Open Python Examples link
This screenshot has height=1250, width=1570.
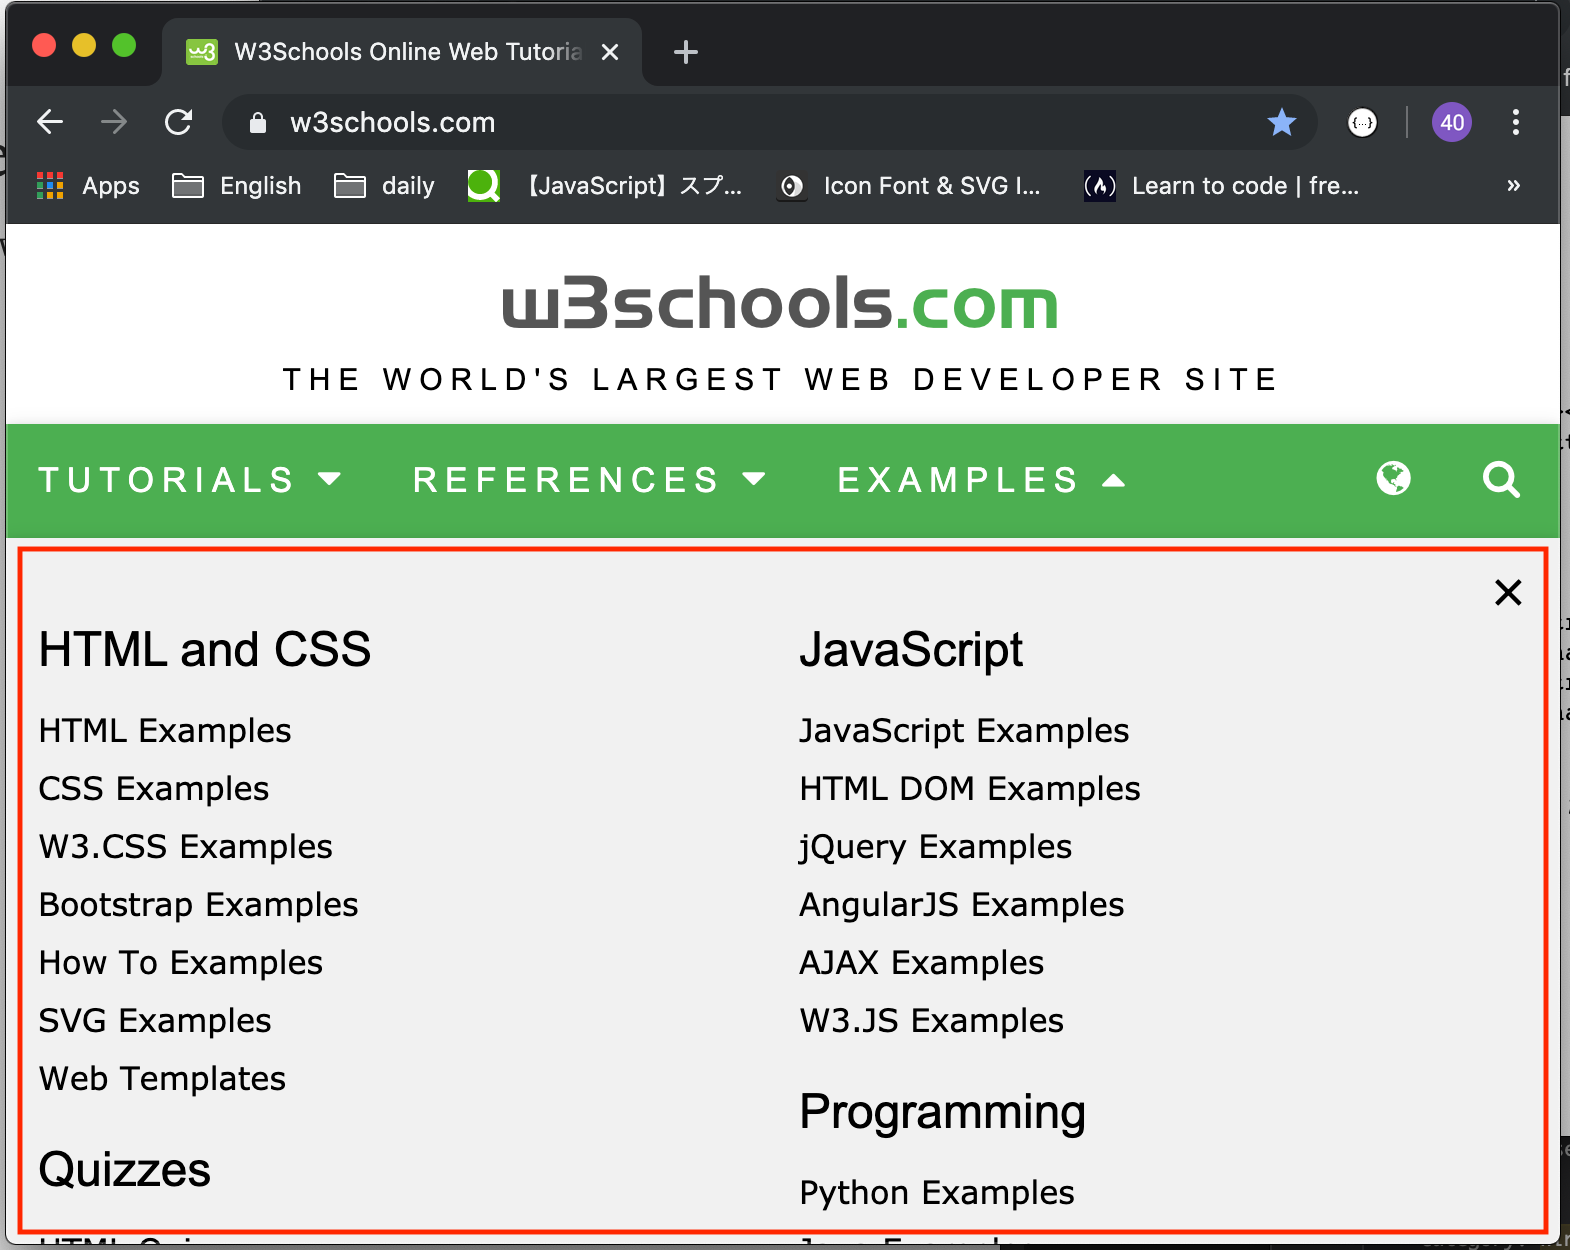937,1193
